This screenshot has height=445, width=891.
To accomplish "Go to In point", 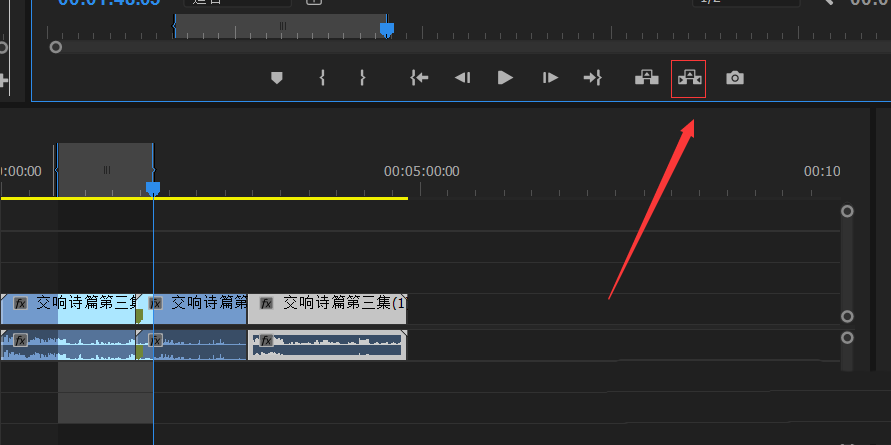I will click(419, 78).
